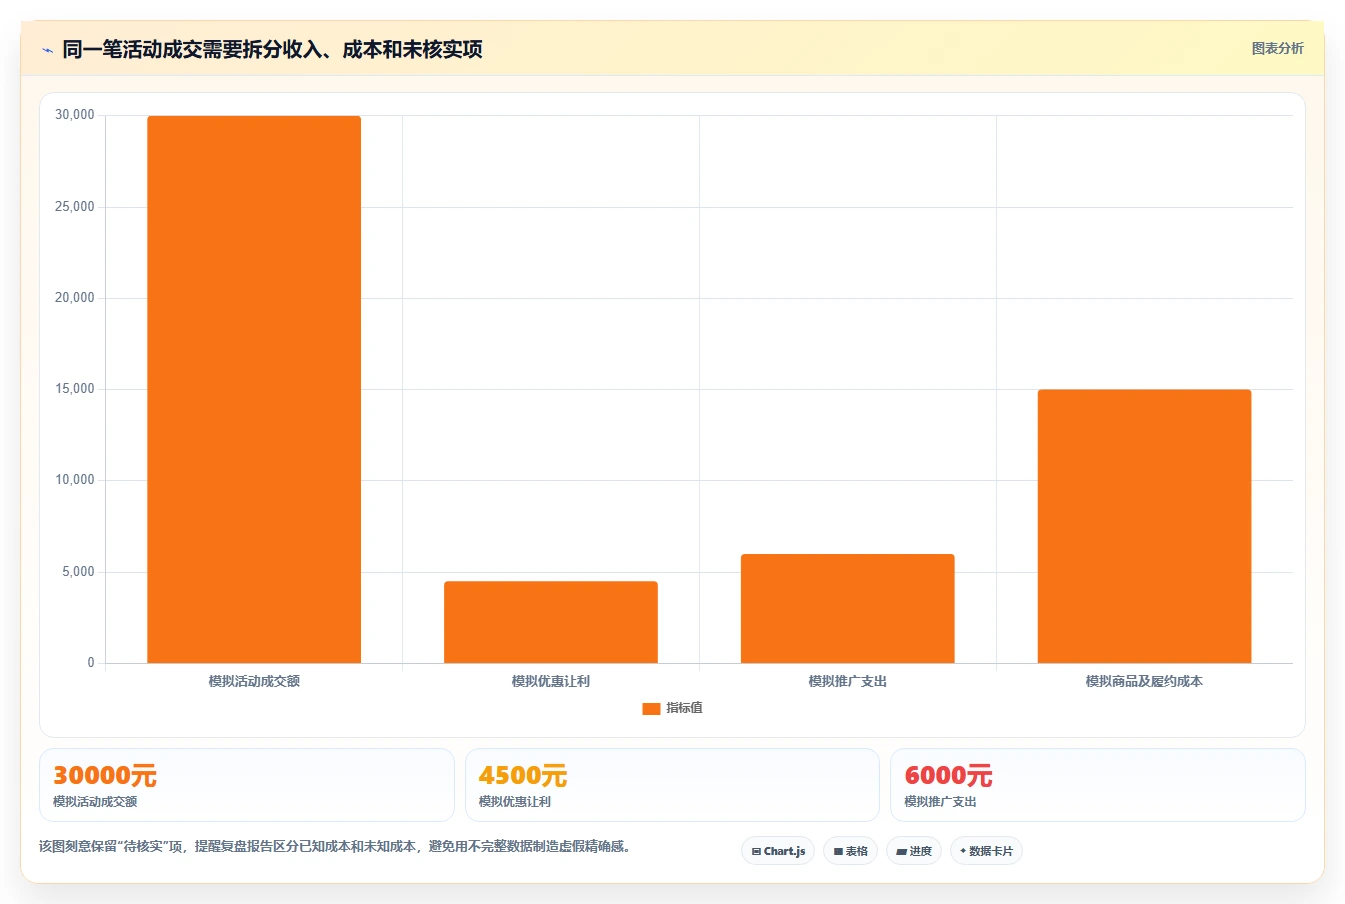Click the 模拟商品及履约成本 bar
1345x904 pixels.
[x=1144, y=526]
